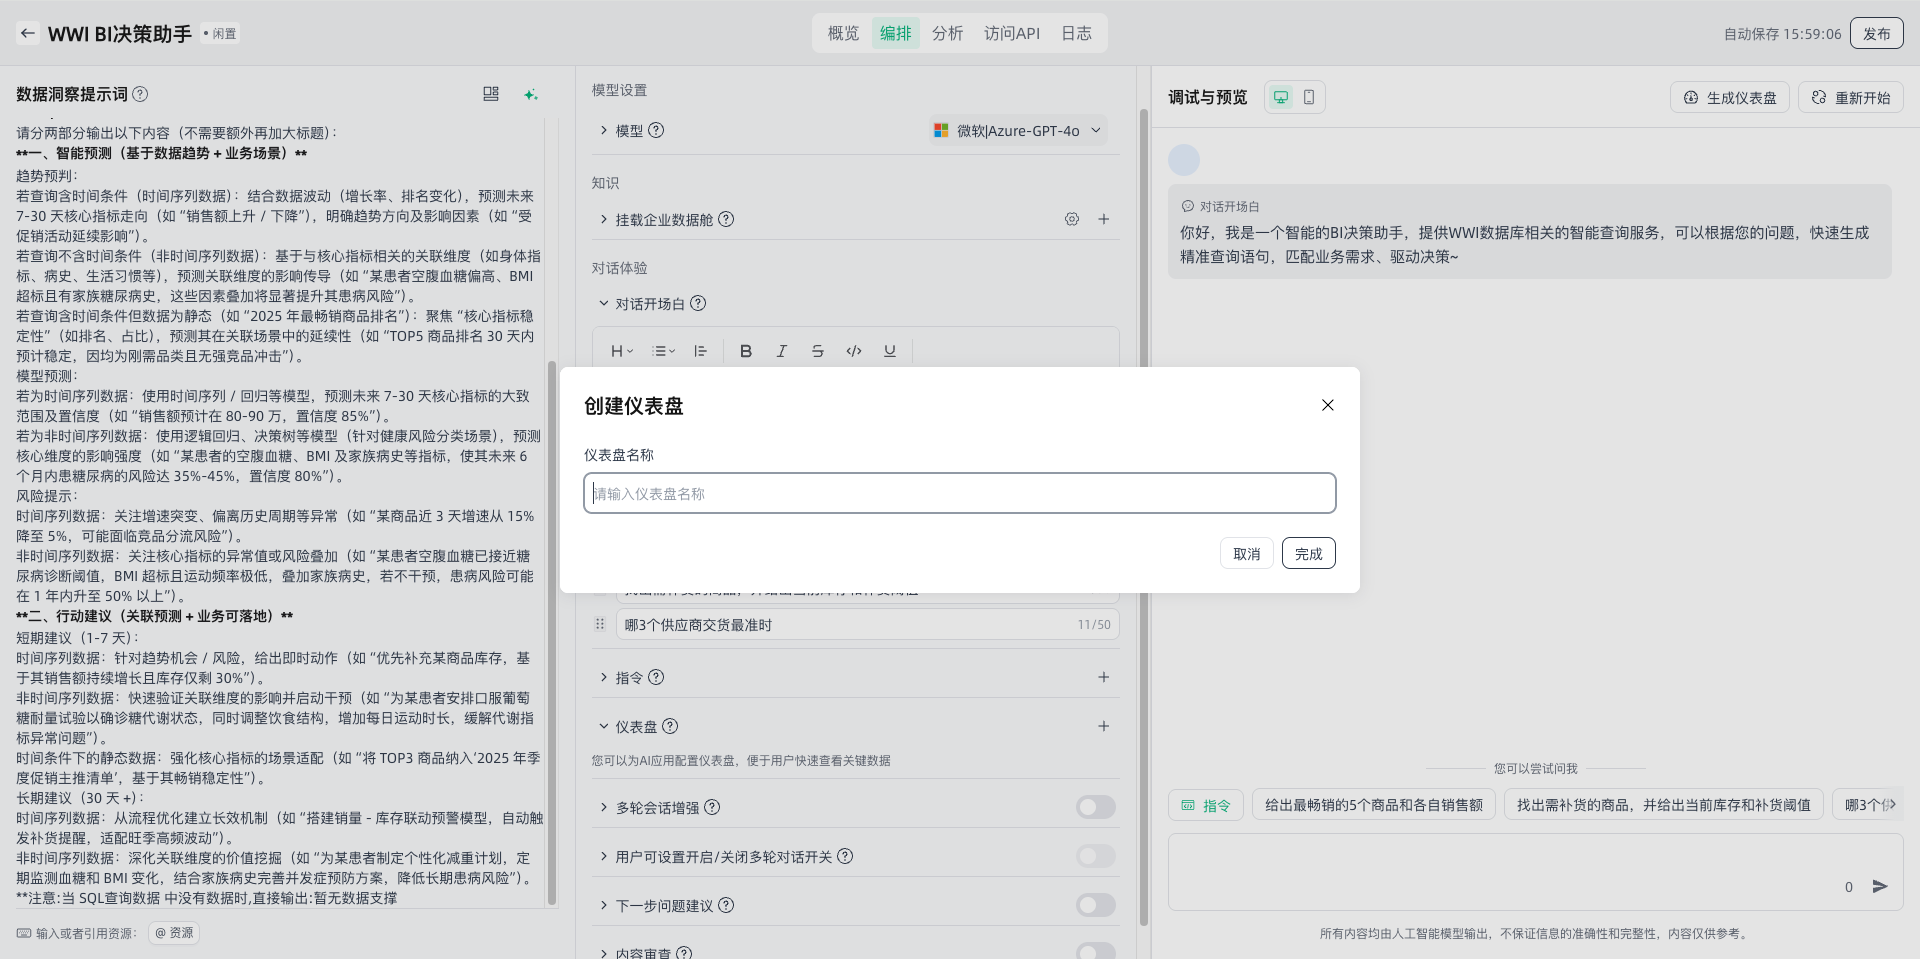The image size is (1920, 959).
Task: Open the 微软|Azure-GPT-4o model dropdown
Action: point(1018,131)
